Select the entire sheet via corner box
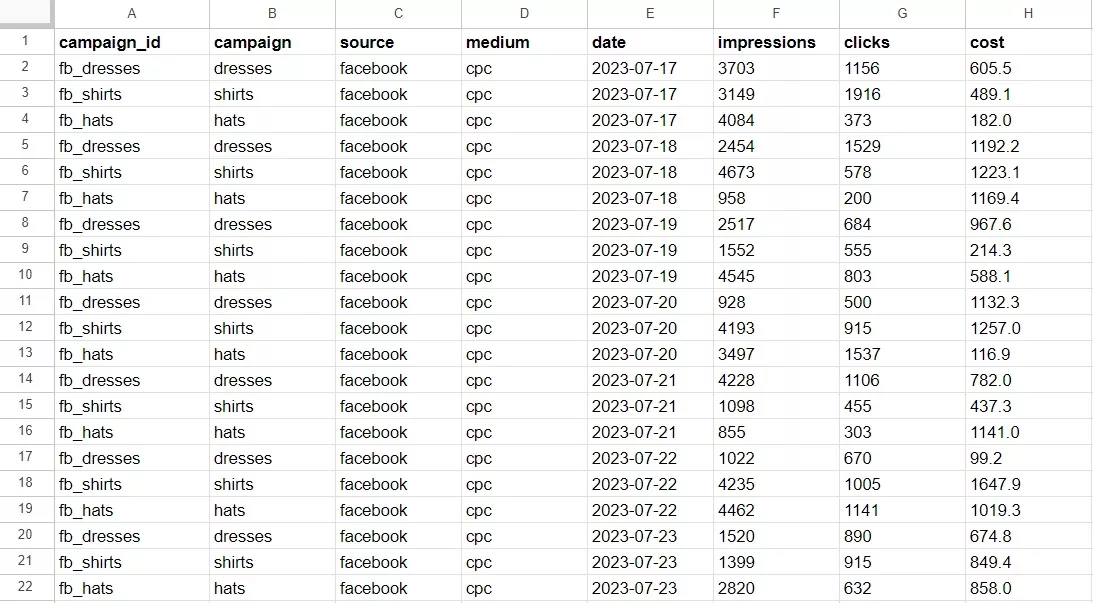This screenshot has height=603, width=1093. (x=26, y=13)
